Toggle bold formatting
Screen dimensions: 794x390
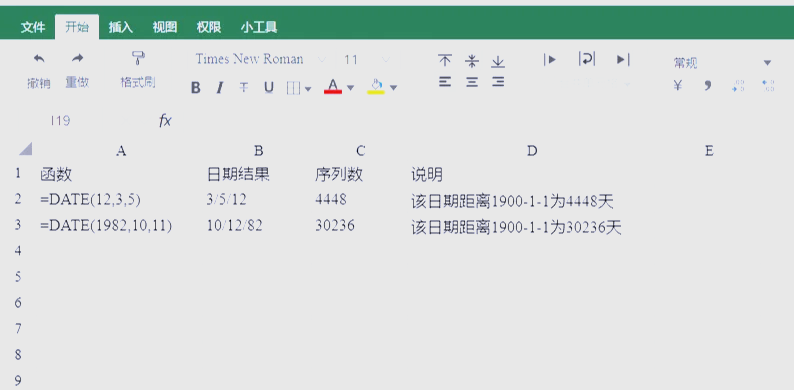tap(195, 88)
